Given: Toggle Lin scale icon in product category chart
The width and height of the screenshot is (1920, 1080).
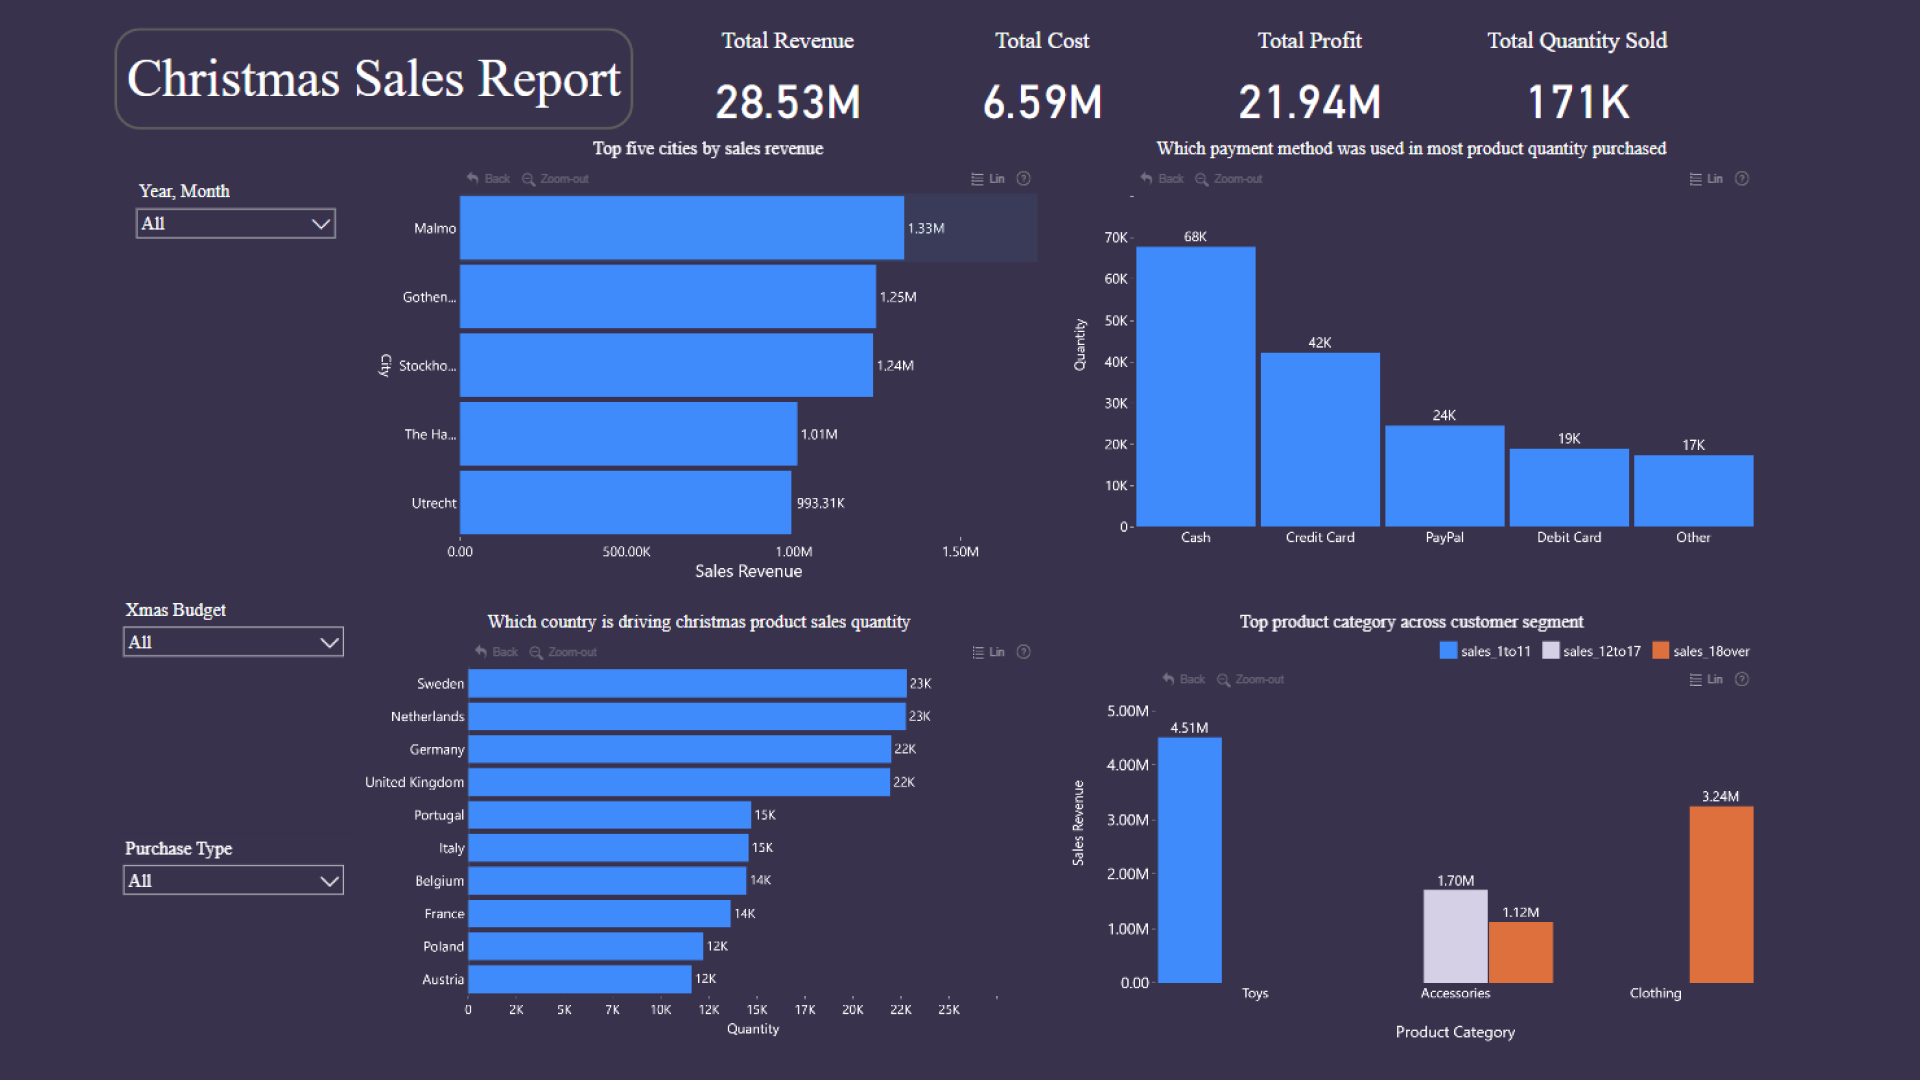Looking at the screenshot, I should [1695, 679].
